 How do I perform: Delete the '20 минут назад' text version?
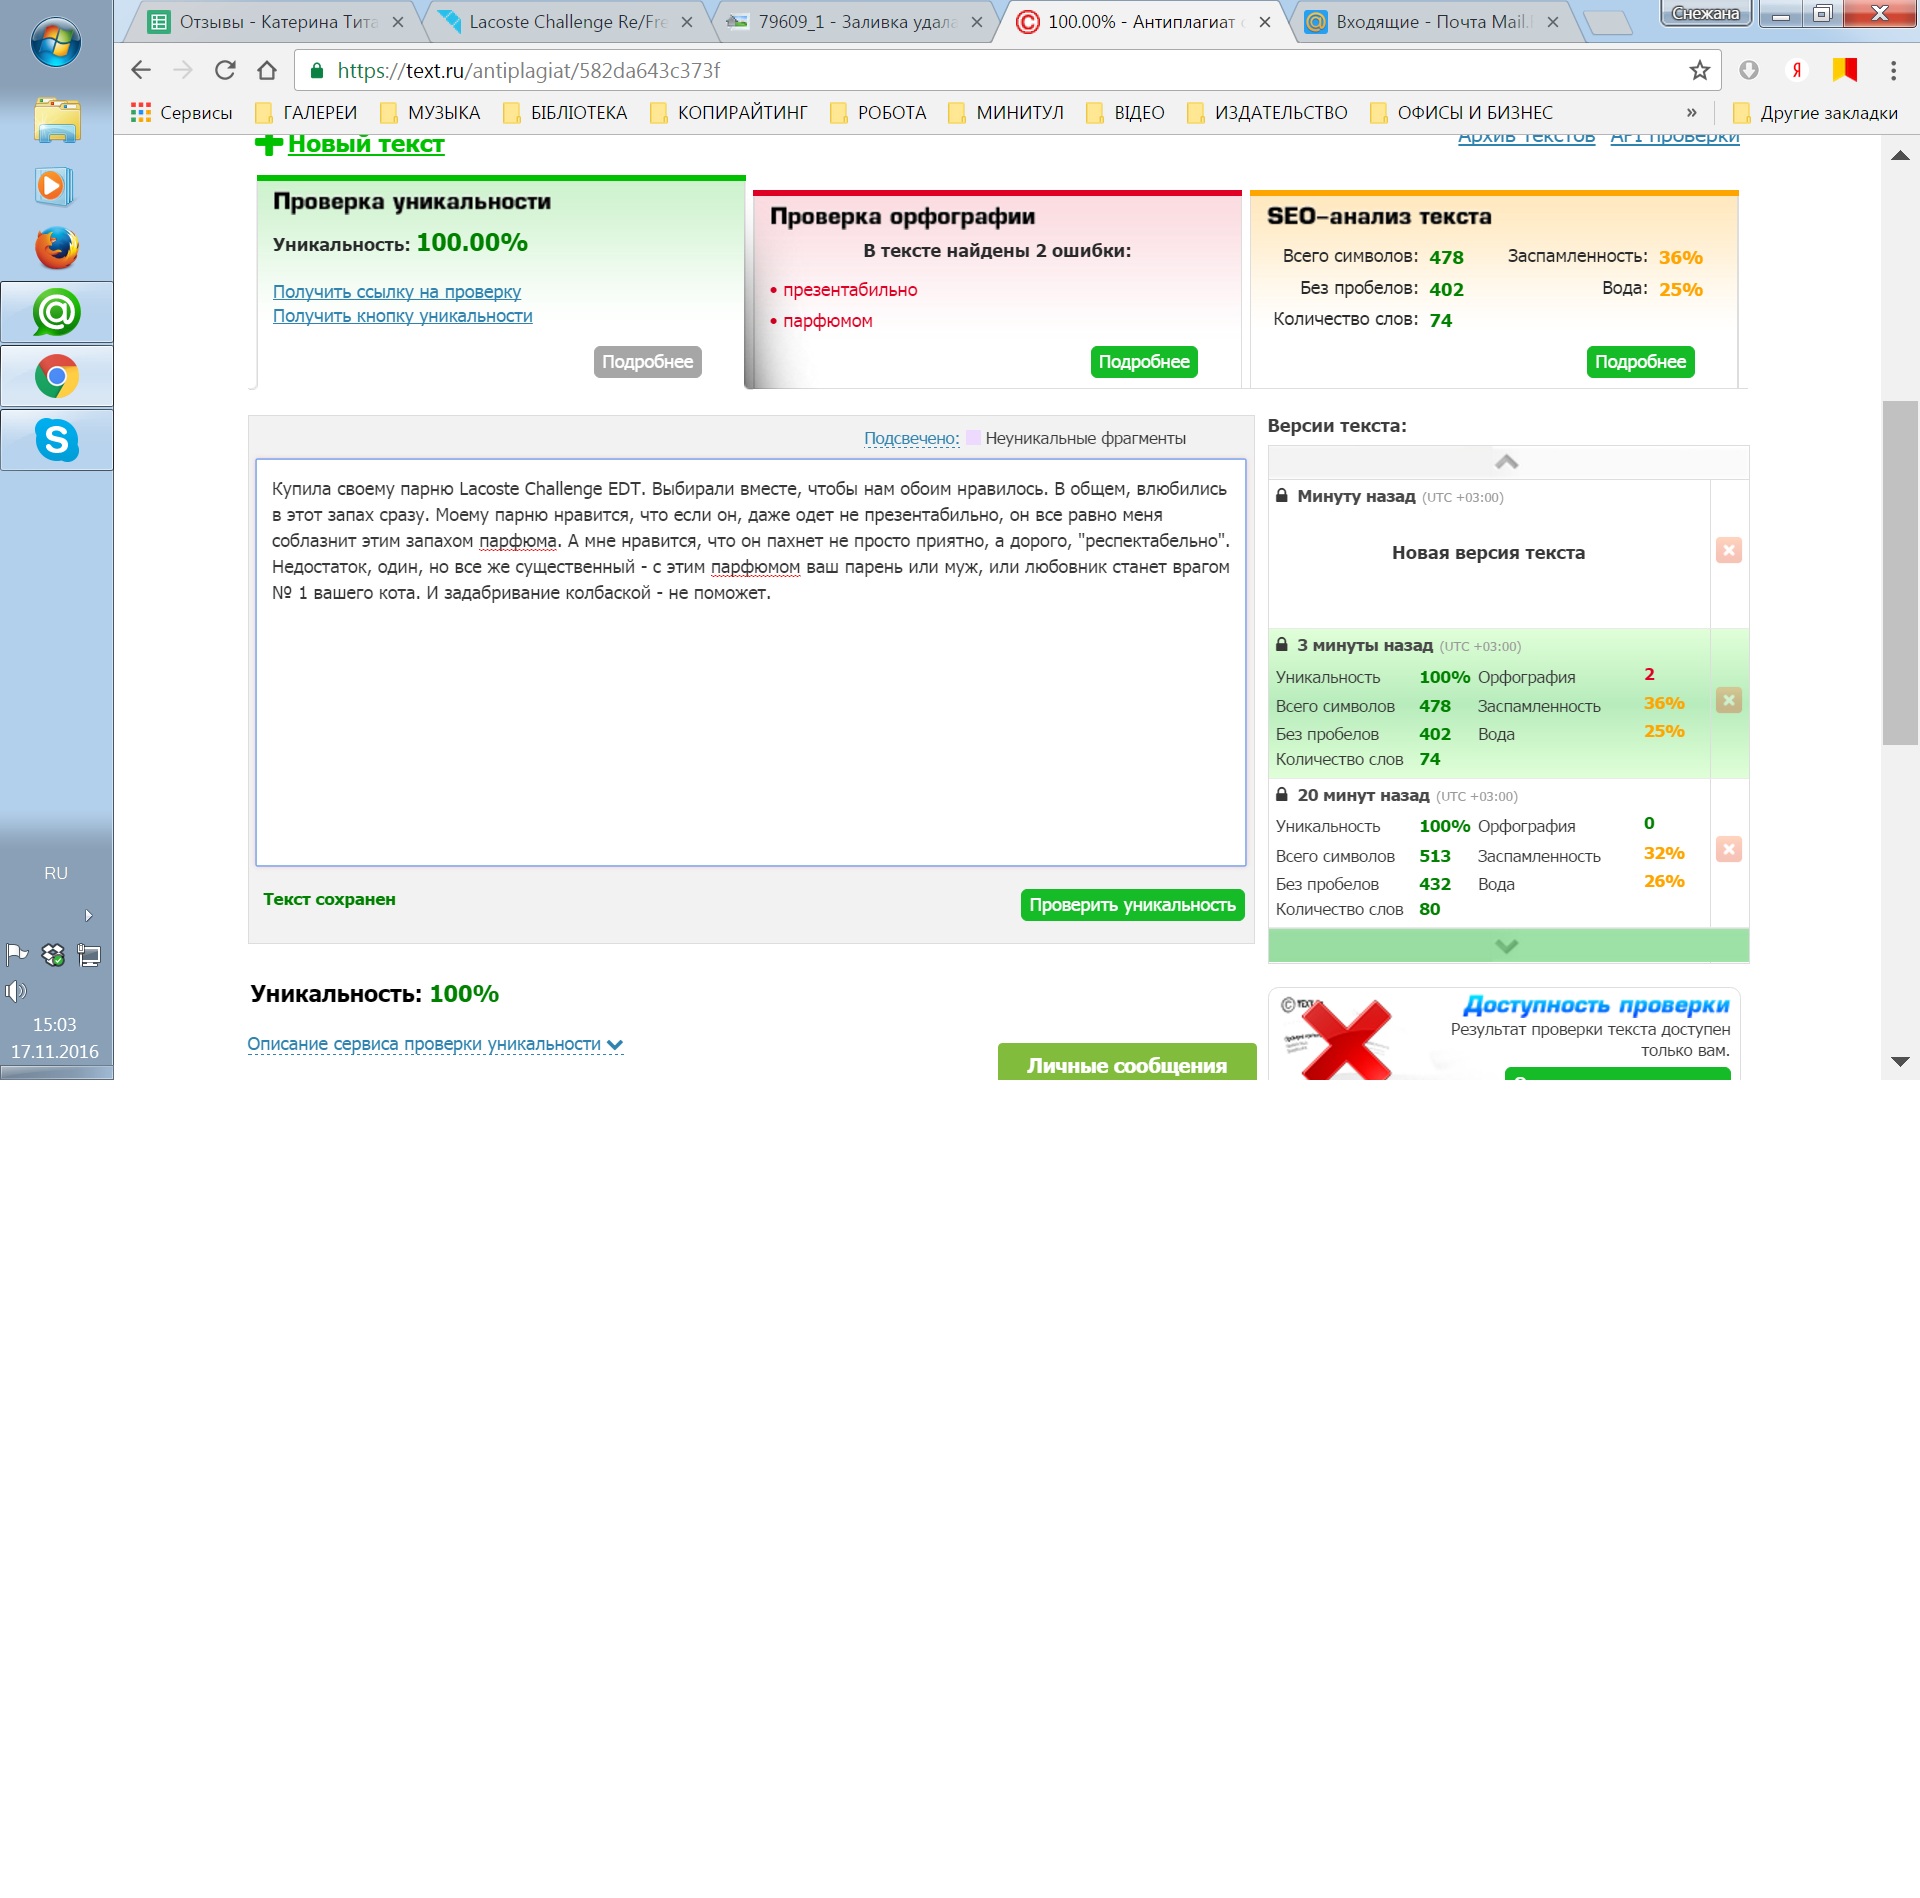point(1729,849)
